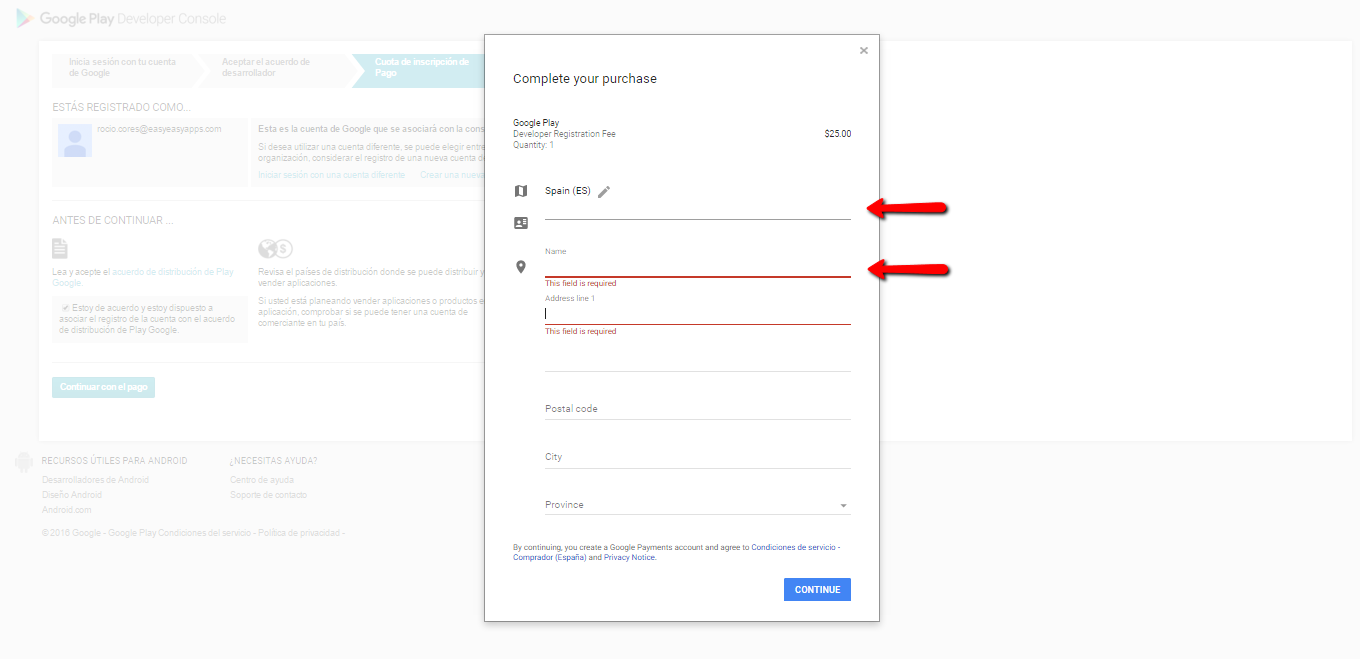1360x659 pixels.
Task: Click the map icon beside Spain (ES)
Action: [x=521, y=190]
